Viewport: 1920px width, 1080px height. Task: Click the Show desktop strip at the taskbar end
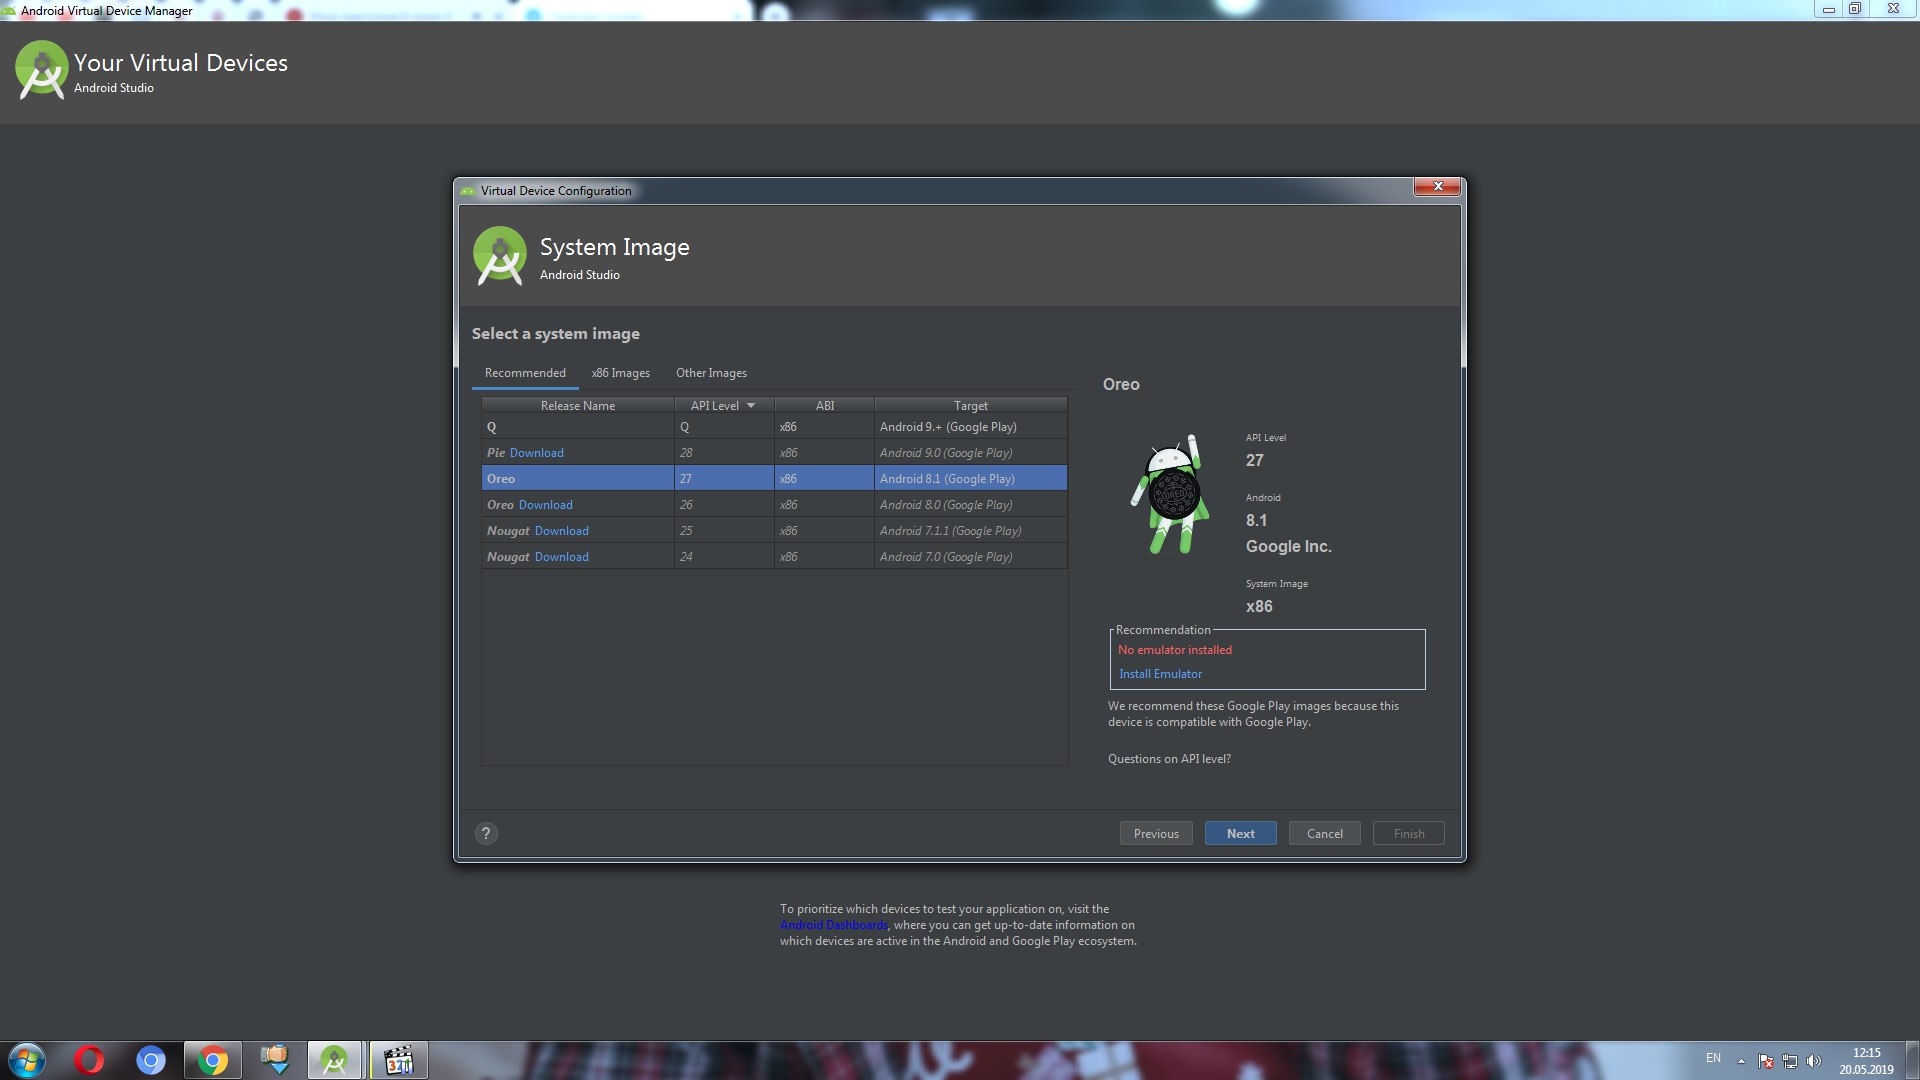1912,1060
